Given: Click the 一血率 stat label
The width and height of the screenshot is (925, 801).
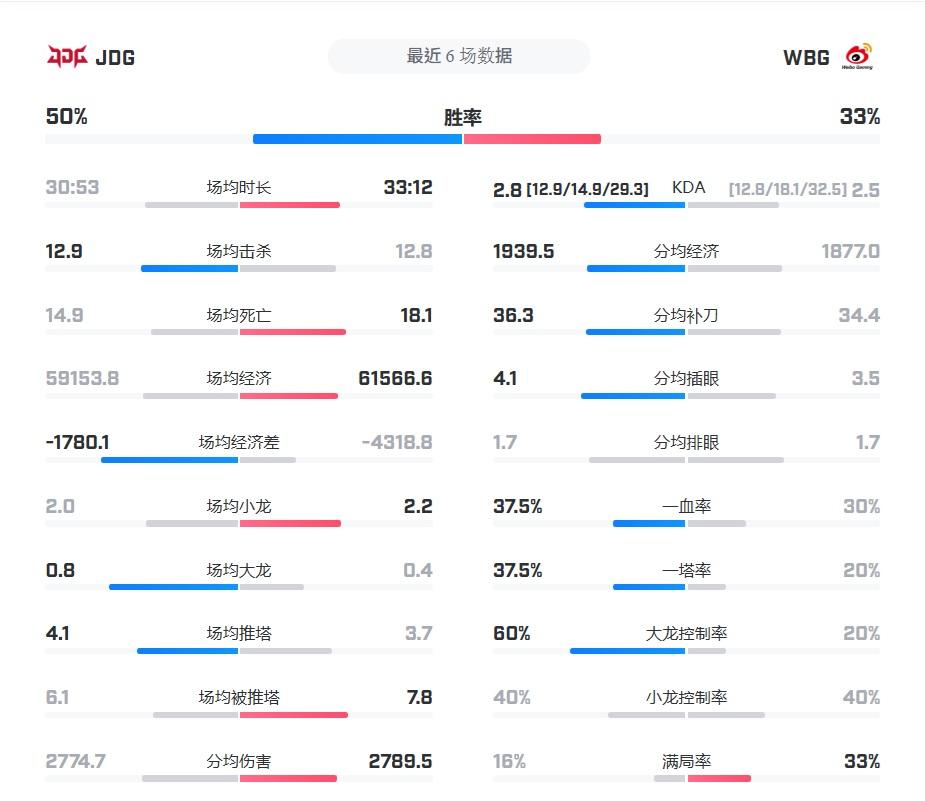Looking at the screenshot, I should coord(686,507).
